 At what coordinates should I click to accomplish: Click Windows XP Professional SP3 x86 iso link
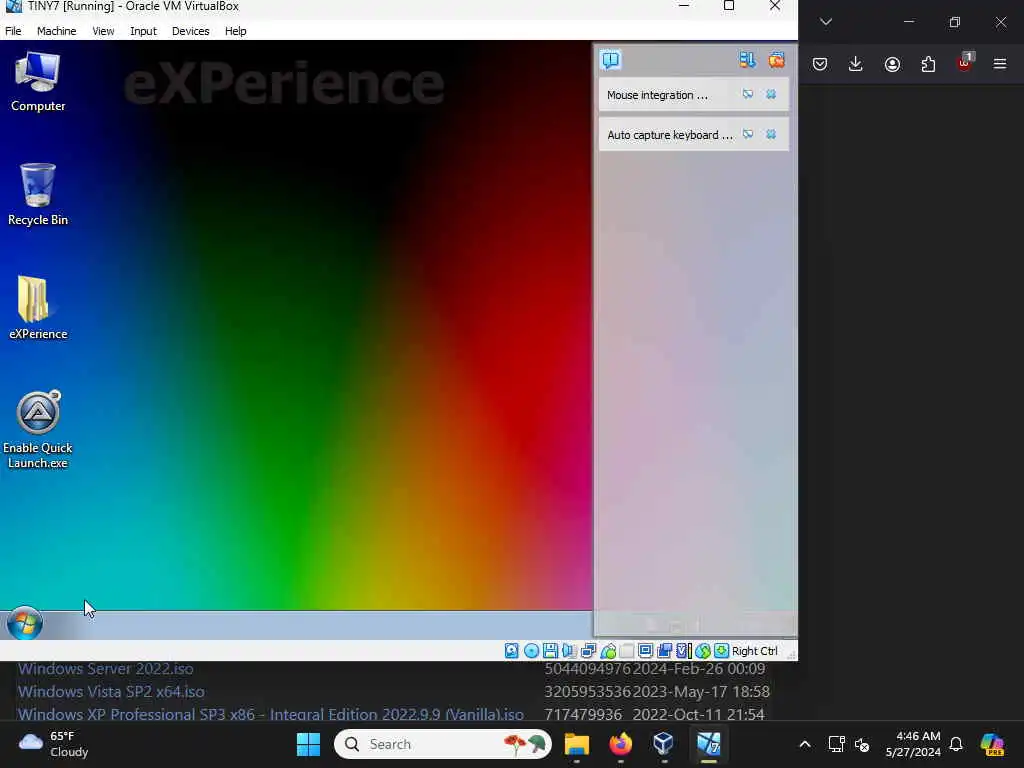coord(270,714)
